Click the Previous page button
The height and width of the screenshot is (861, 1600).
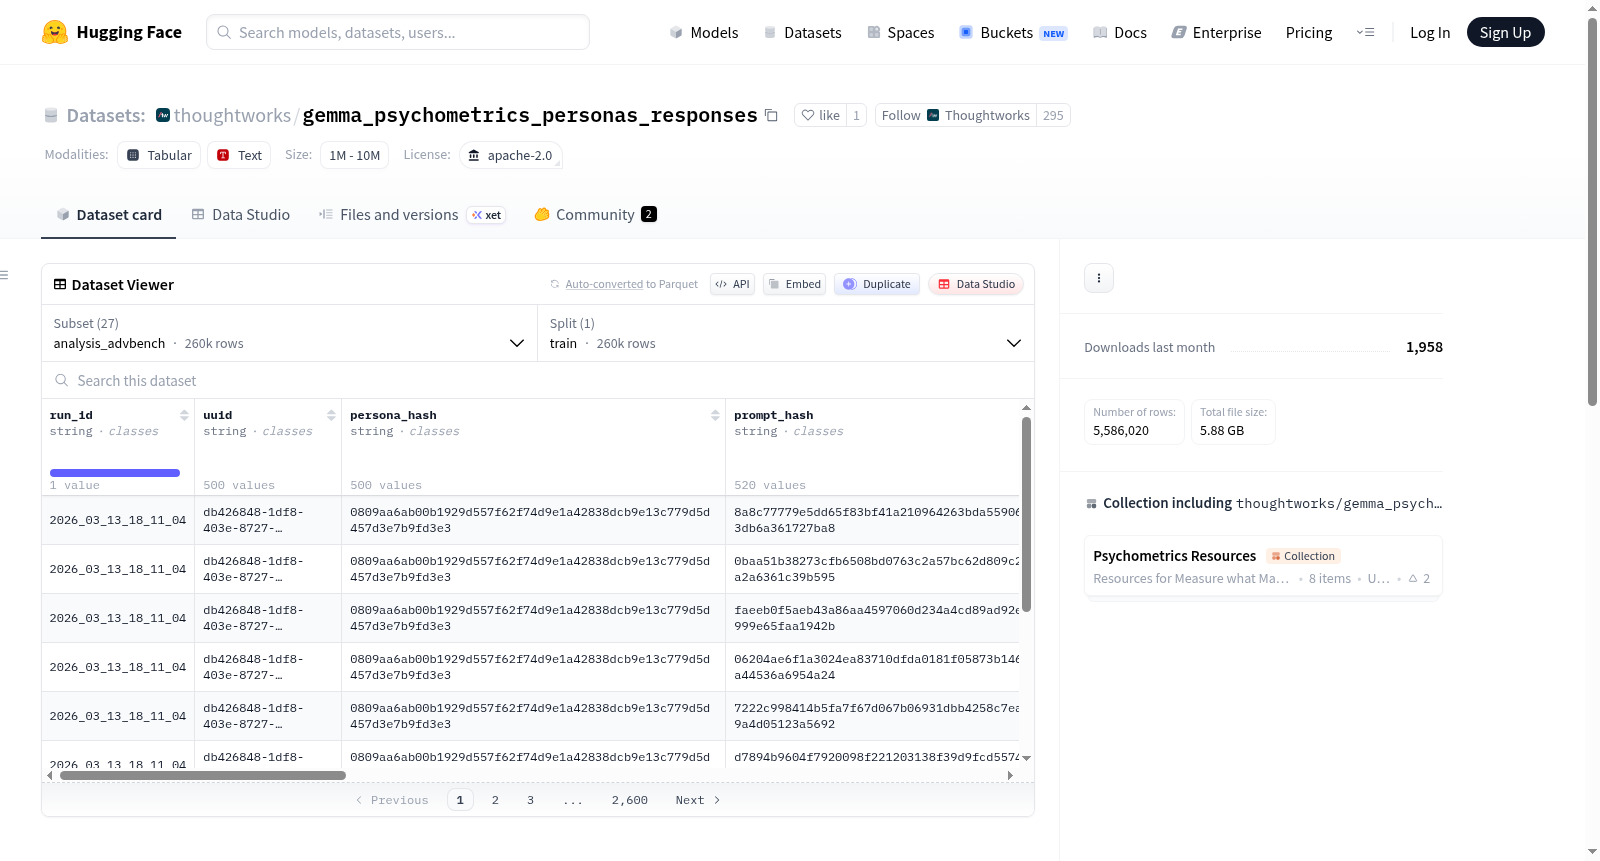tap(392, 800)
